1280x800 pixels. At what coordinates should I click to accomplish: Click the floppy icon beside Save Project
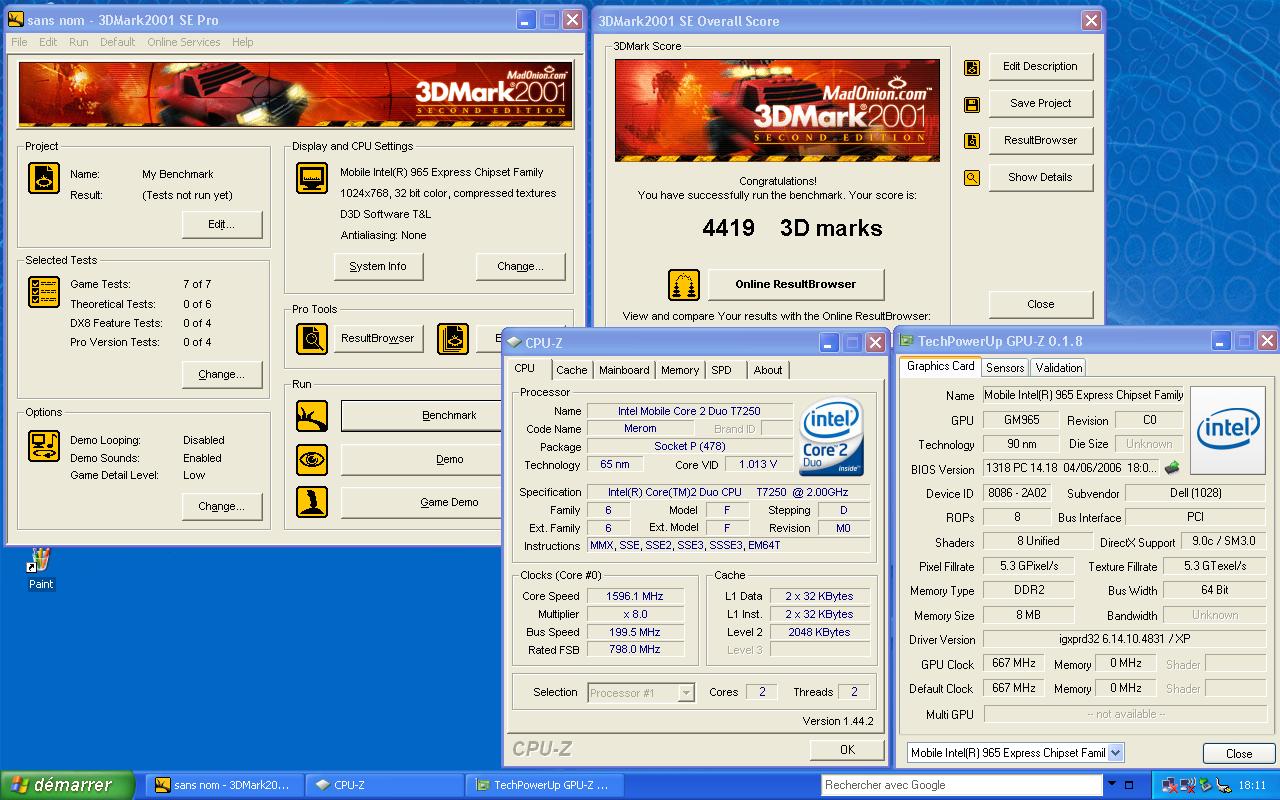point(971,104)
